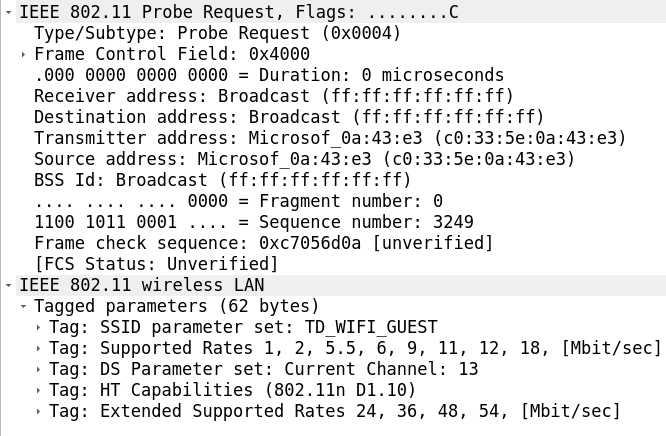Collapse the IEEE 802.11 wireless LAN section
The width and height of the screenshot is (666, 436).
point(9,285)
